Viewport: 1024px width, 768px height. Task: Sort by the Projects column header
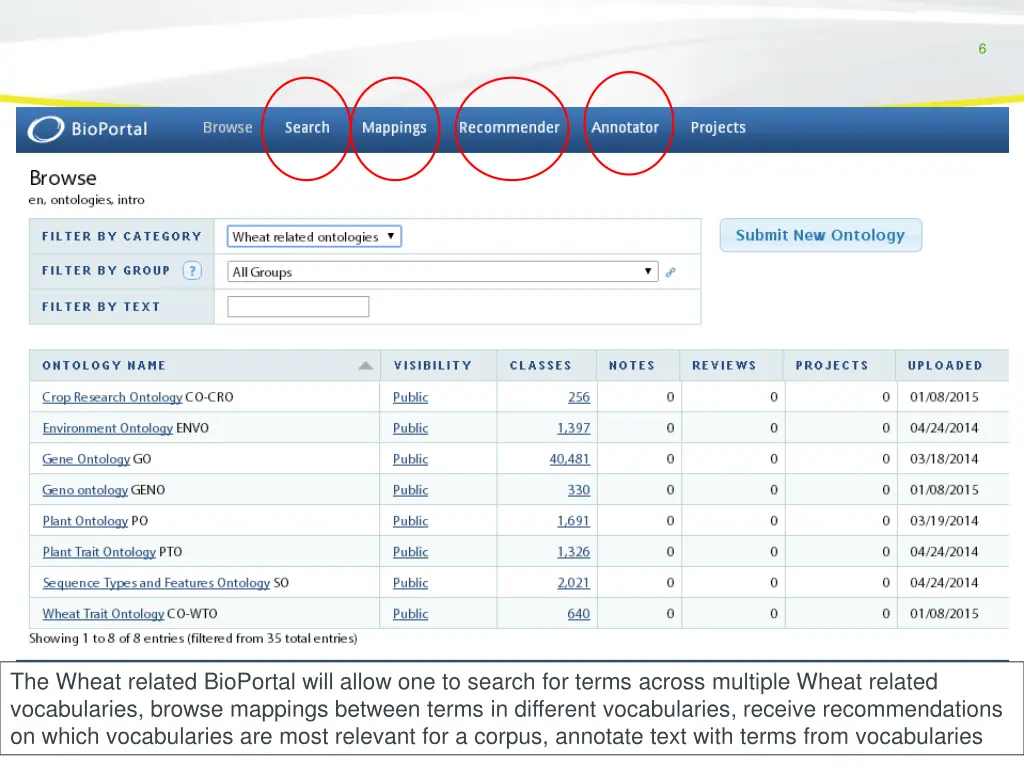[x=832, y=366]
